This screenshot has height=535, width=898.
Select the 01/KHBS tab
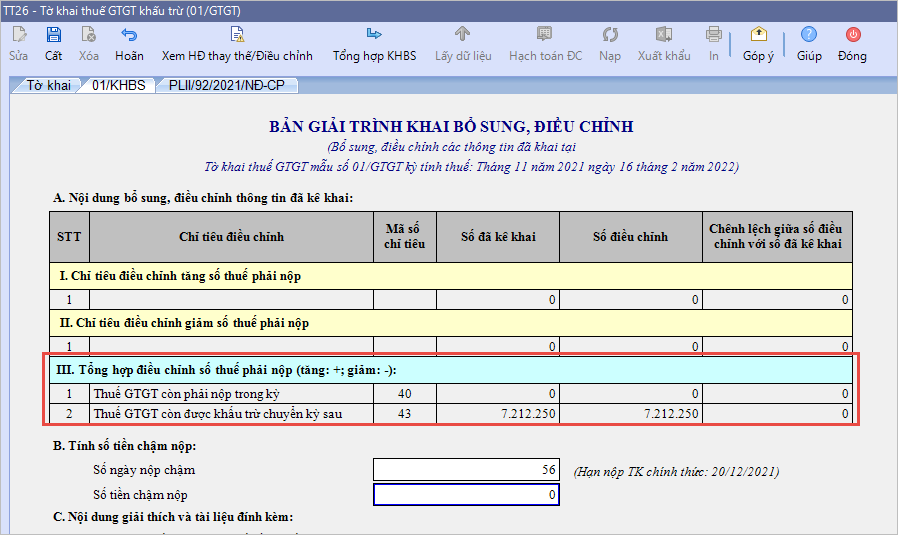point(118,86)
